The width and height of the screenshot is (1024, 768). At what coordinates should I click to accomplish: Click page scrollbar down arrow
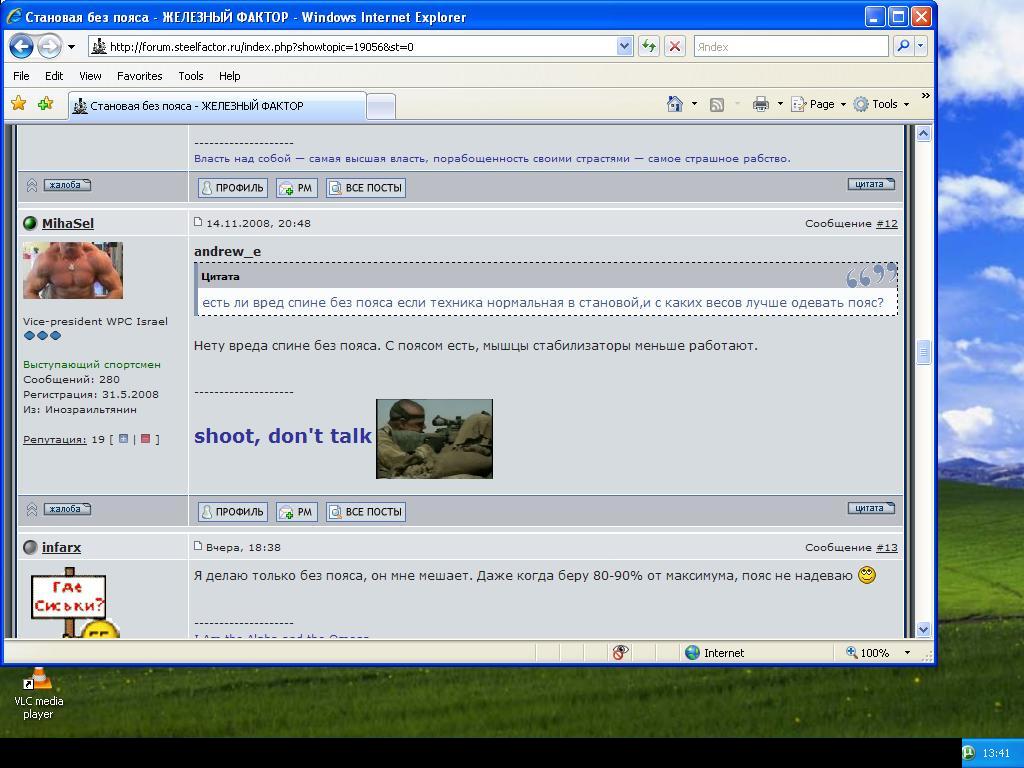pos(923,629)
